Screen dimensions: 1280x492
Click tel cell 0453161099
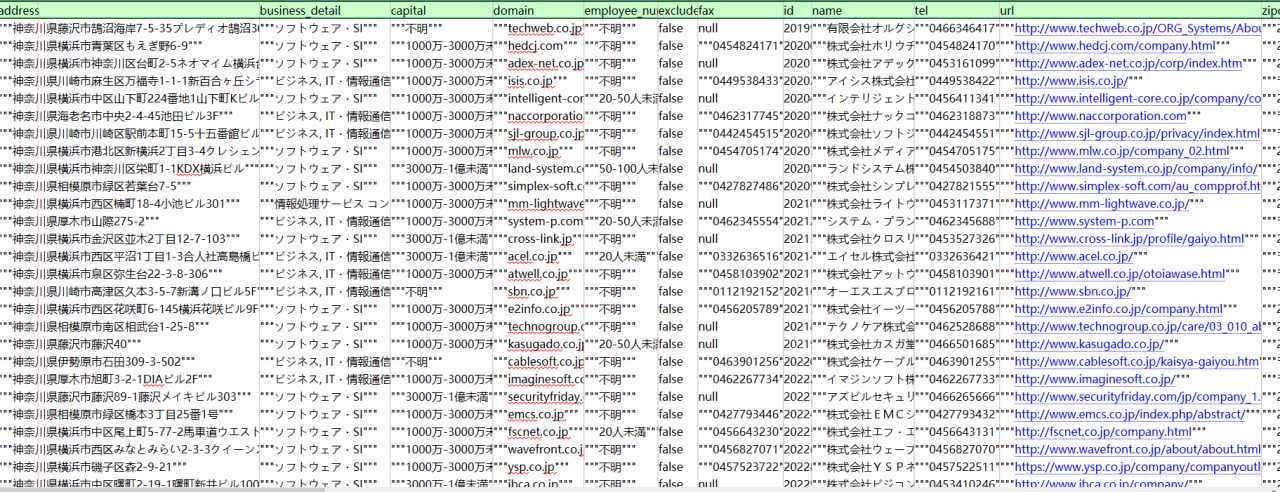[x=955, y=64]
